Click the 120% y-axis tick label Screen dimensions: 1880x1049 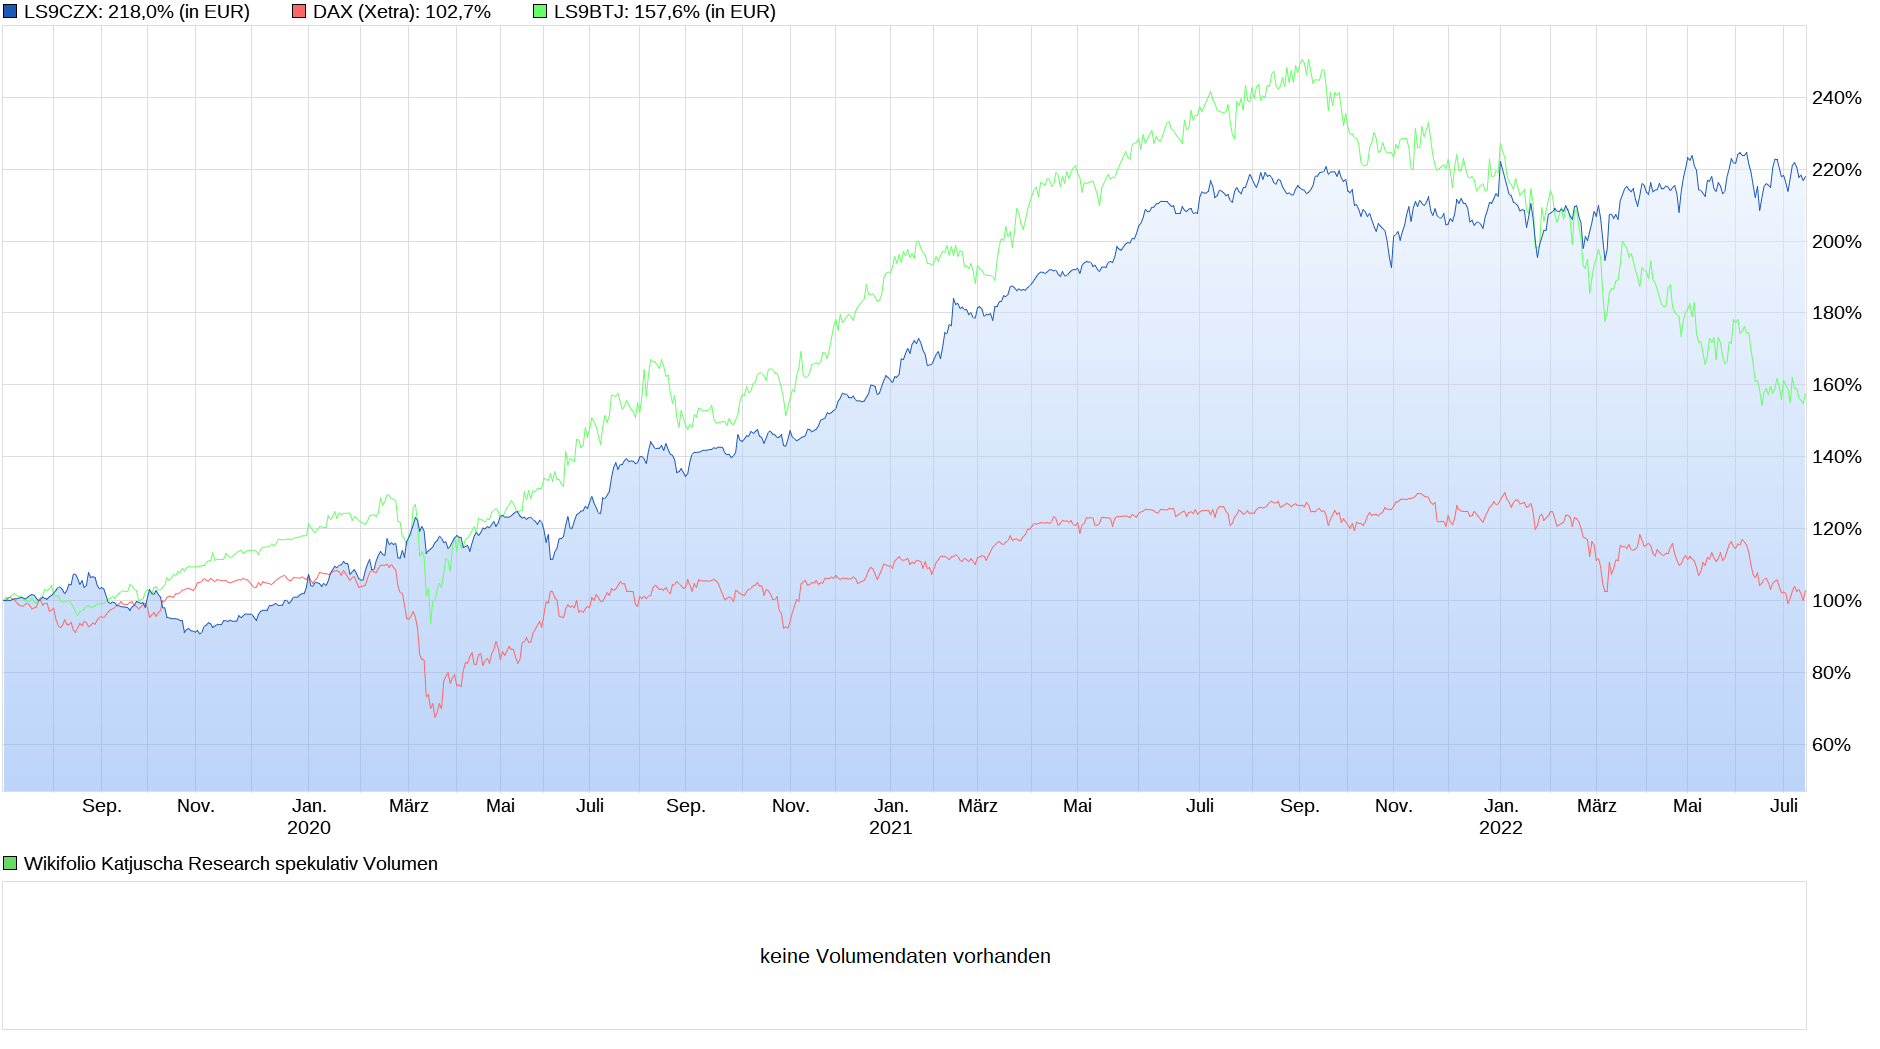1837,529
